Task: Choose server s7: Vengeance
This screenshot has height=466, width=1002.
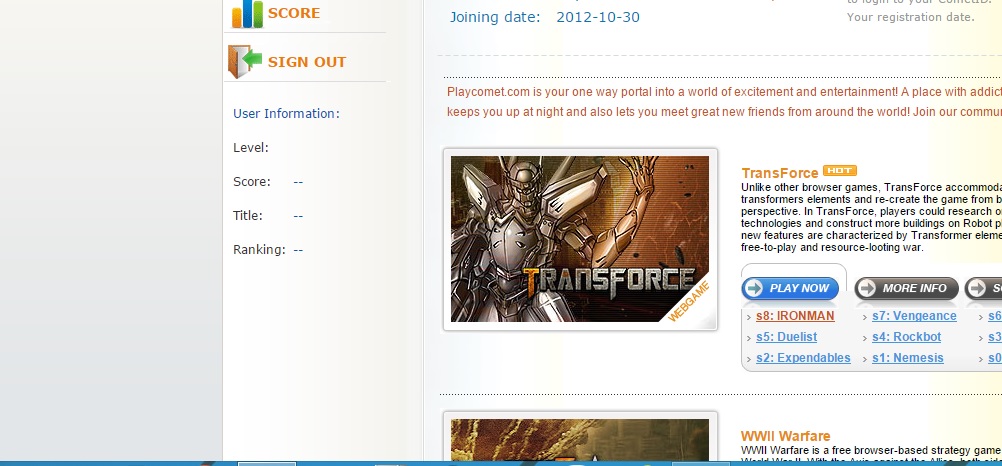Action: click(914, 316)
